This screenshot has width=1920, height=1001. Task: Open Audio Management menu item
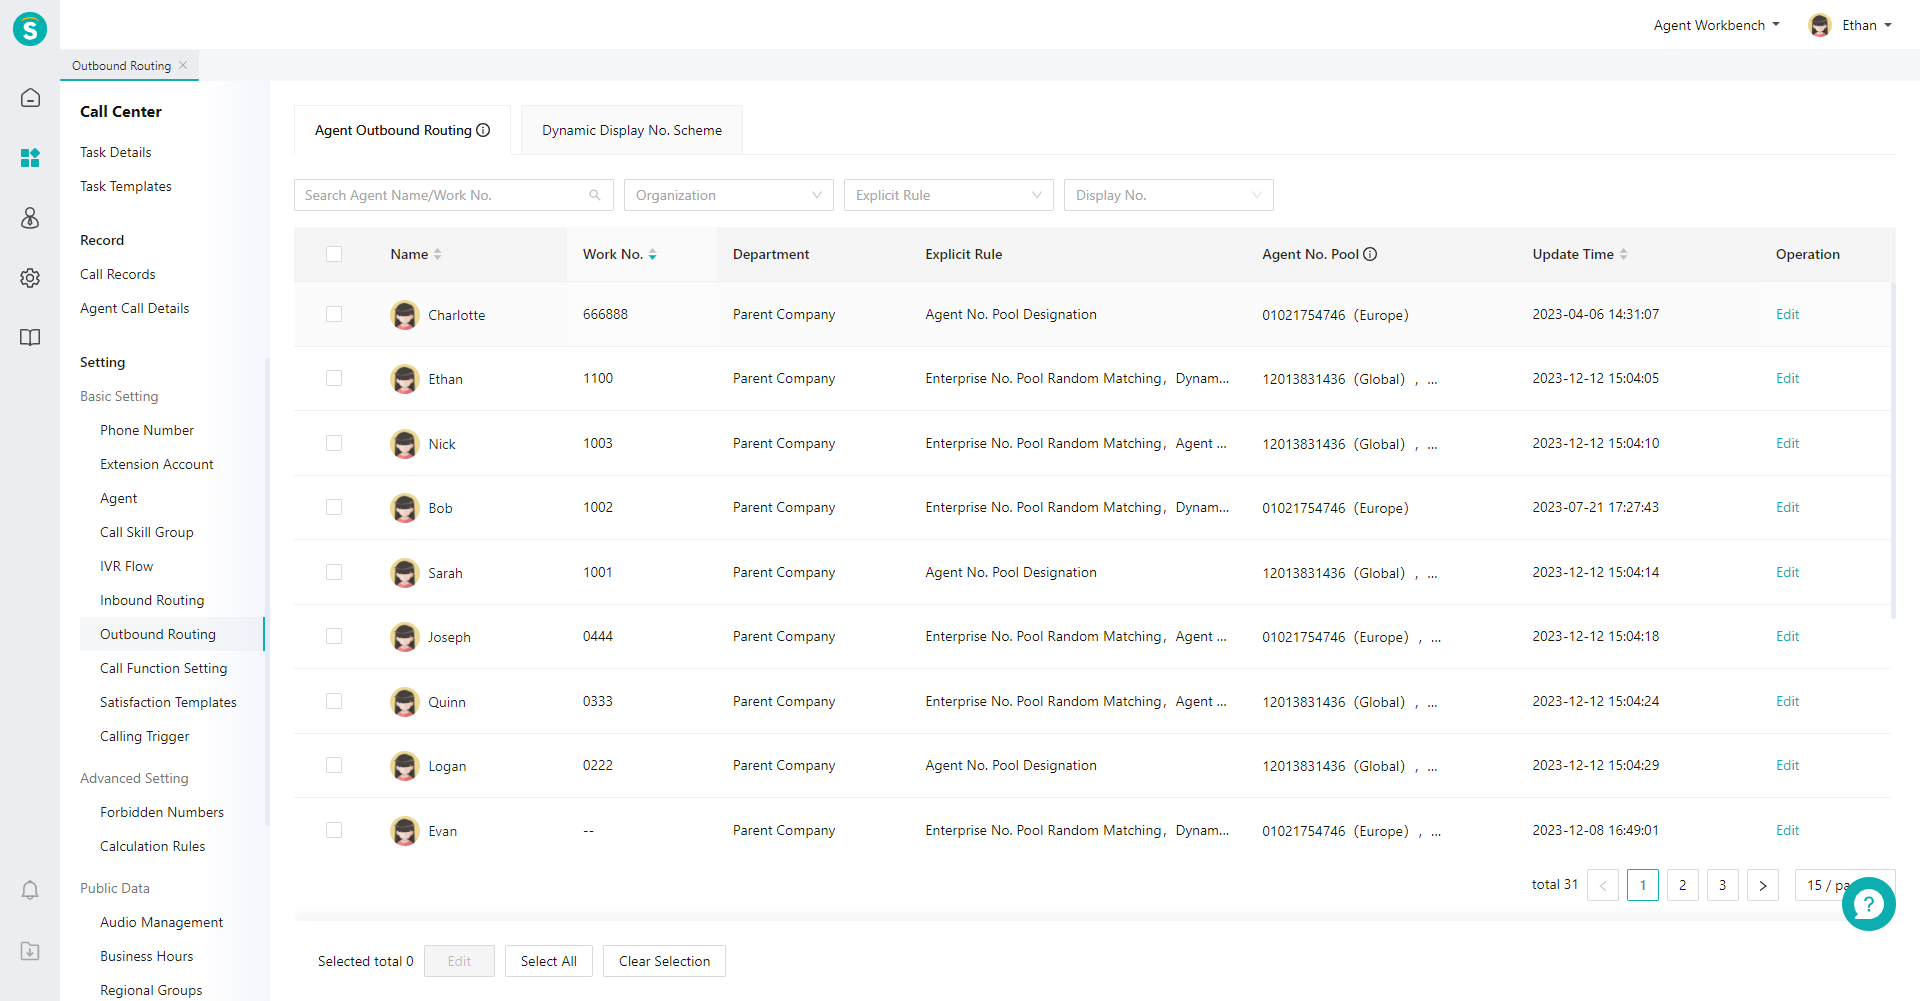[x=162, y=922]
